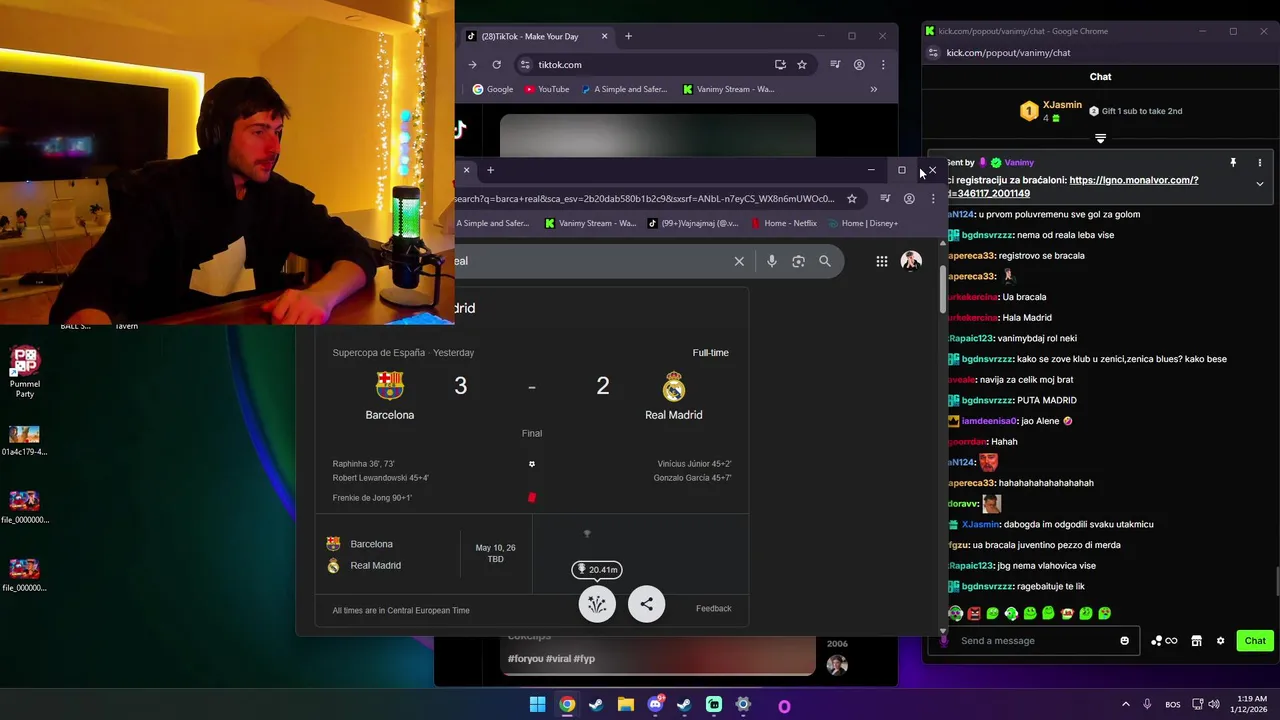The width and height of the screenshot is (1280, 720).
Task: Open Pummel Party desktop shortcut
Action: [x=25, y=373]
